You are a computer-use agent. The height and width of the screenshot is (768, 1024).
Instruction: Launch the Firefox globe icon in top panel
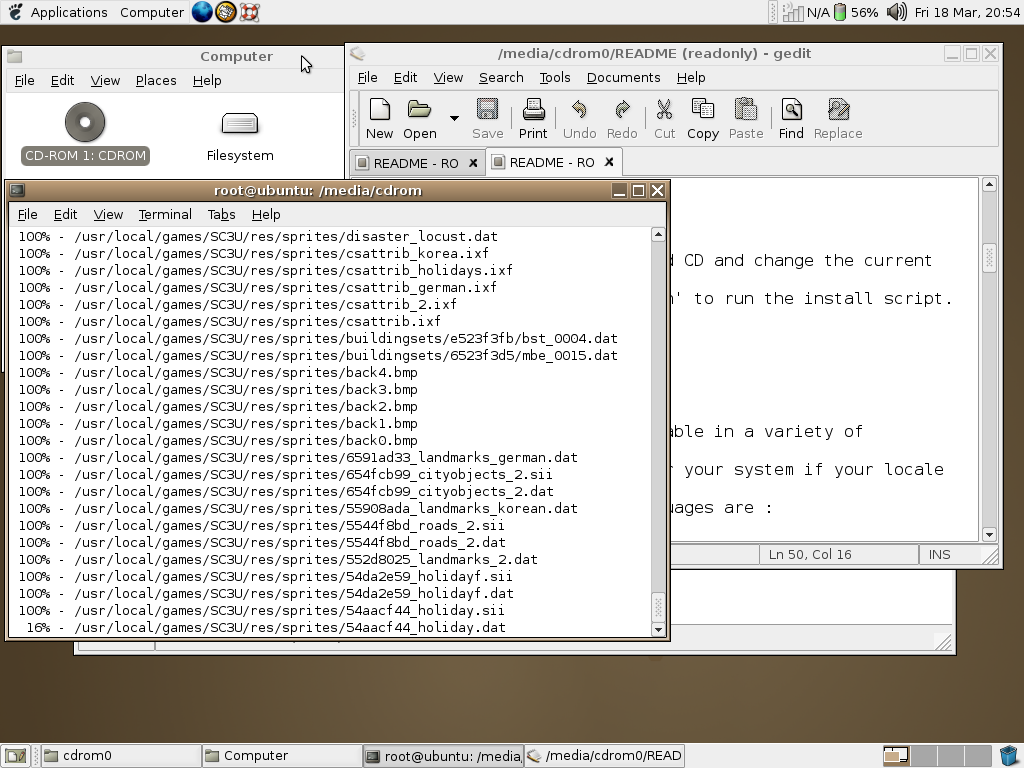pos(202,12)
